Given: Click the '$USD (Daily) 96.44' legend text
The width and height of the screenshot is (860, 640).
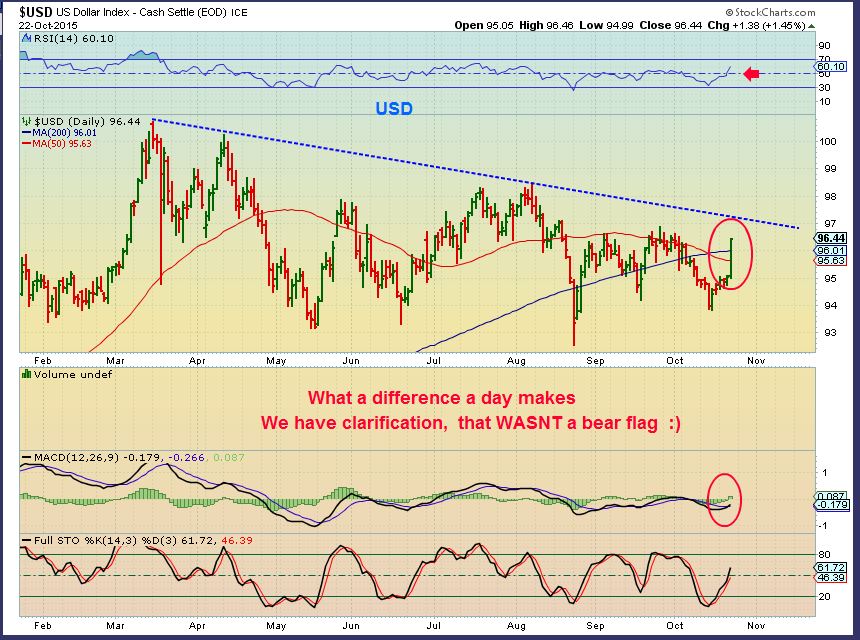Looking at the screenshot, I should pos(87,122).
